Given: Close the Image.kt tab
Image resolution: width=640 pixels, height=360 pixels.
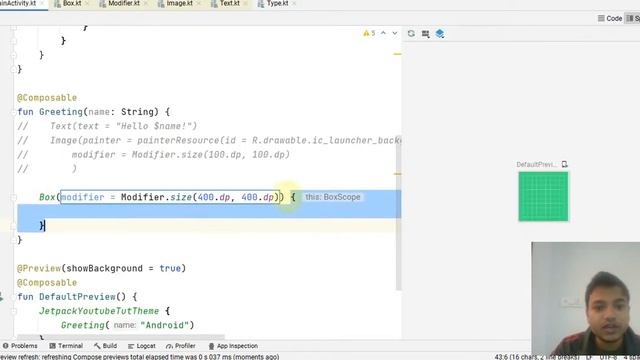Looking at the screenshot, I should pyautogui.click(x=199, y=4).
